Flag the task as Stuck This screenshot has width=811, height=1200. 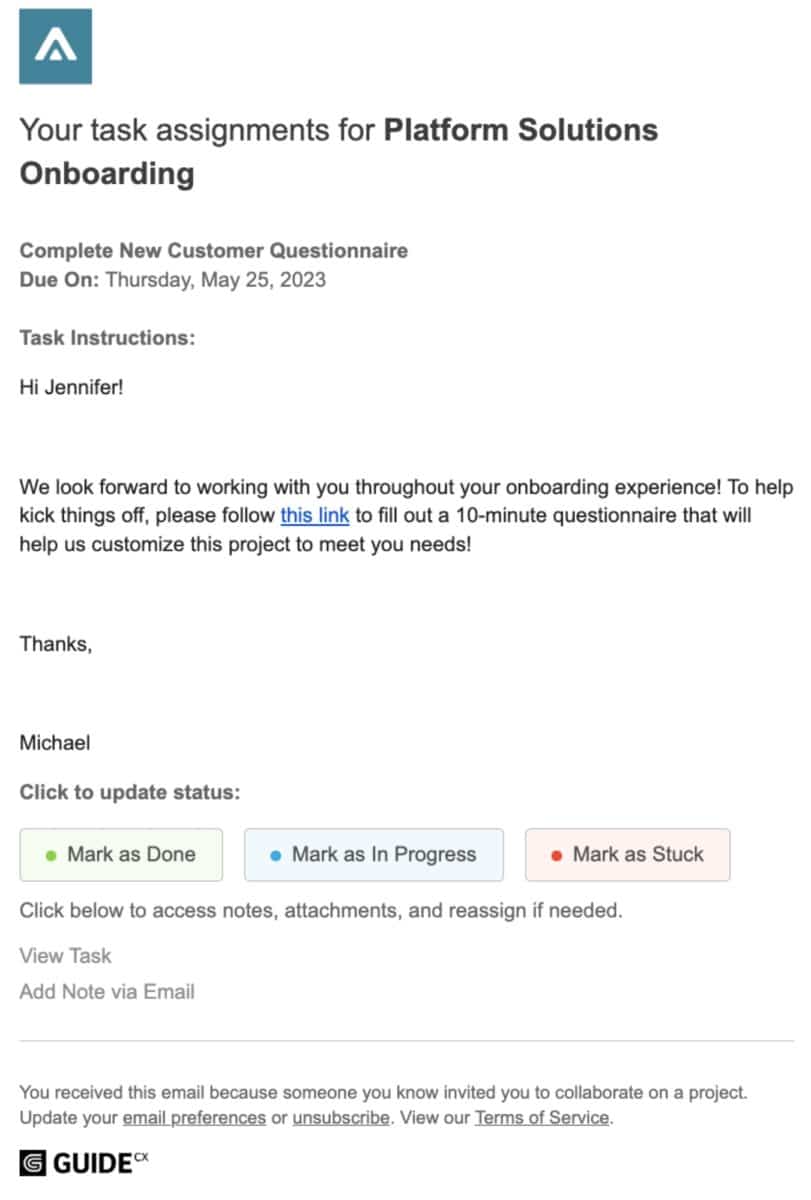pos(628,855)
